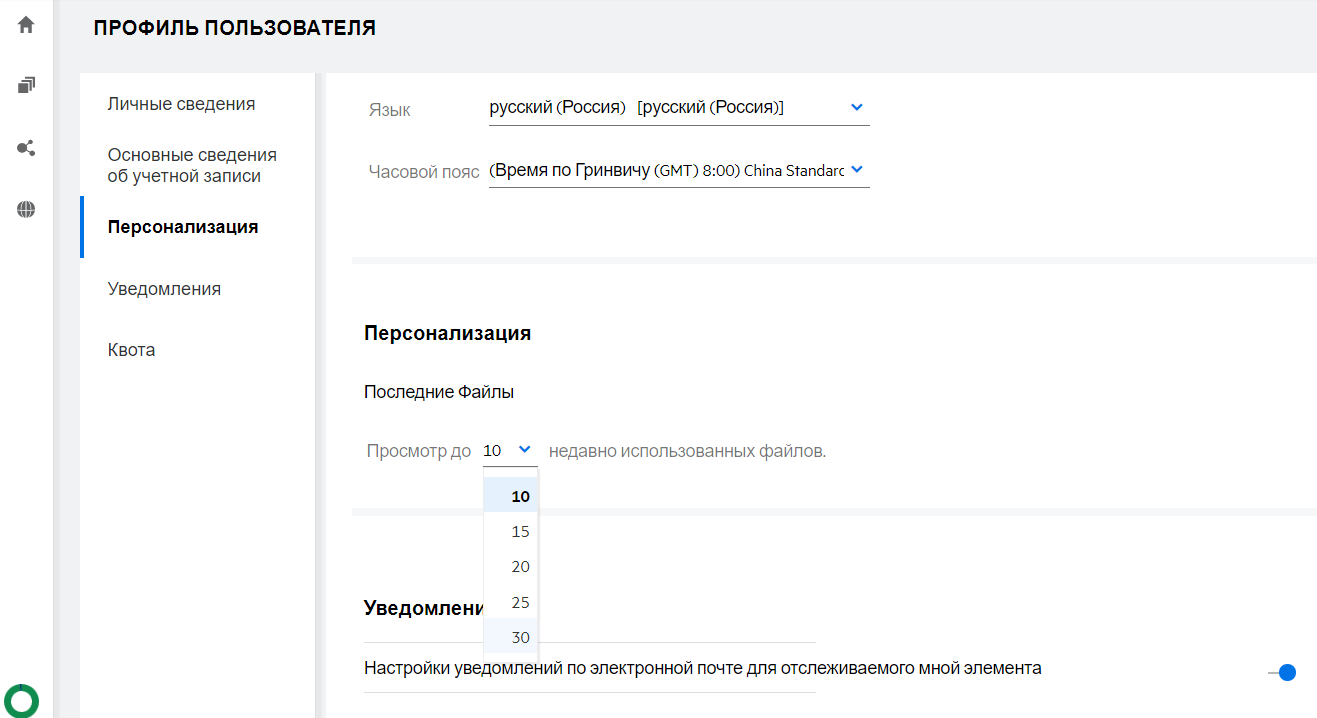Go to Личные сведения section
Viewport: 1317px width, 718px height.
point(181,104)
